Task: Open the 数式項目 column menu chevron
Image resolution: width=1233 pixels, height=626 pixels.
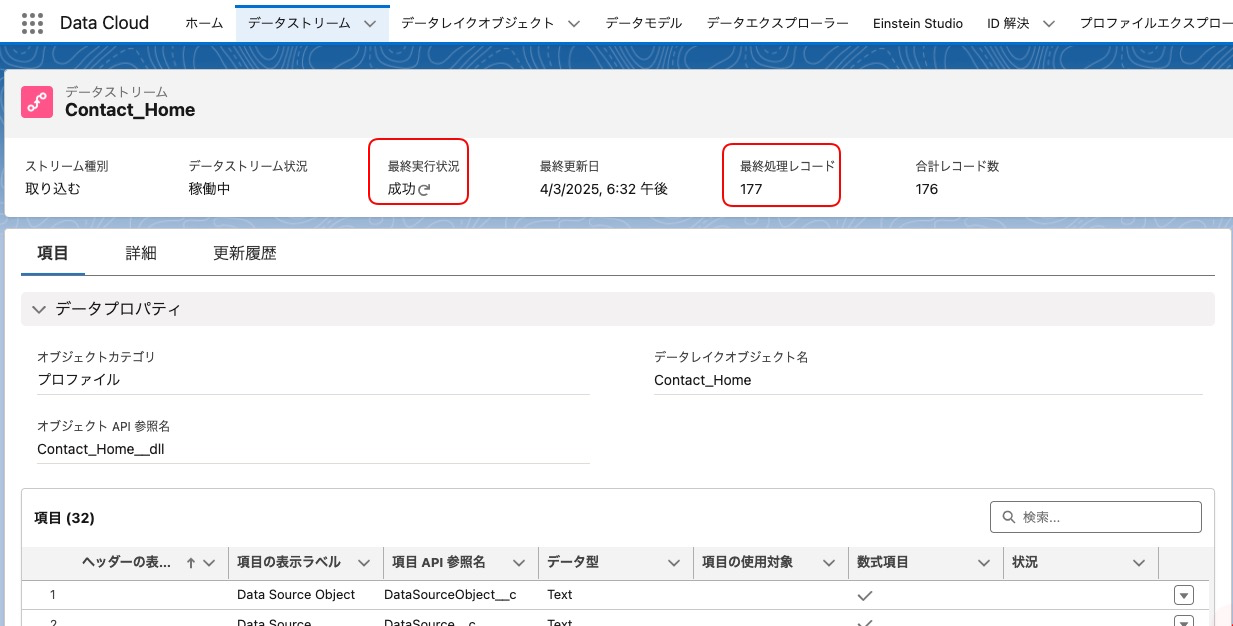Action: (x=984, y=563)
